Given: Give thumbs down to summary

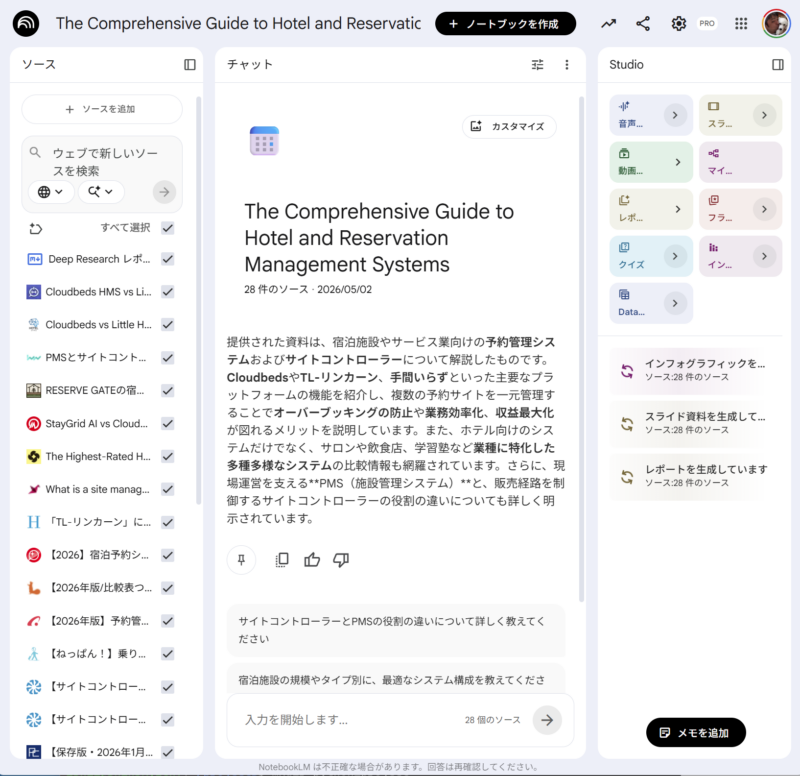Looking at the screenshot, I should click(341, 560).
